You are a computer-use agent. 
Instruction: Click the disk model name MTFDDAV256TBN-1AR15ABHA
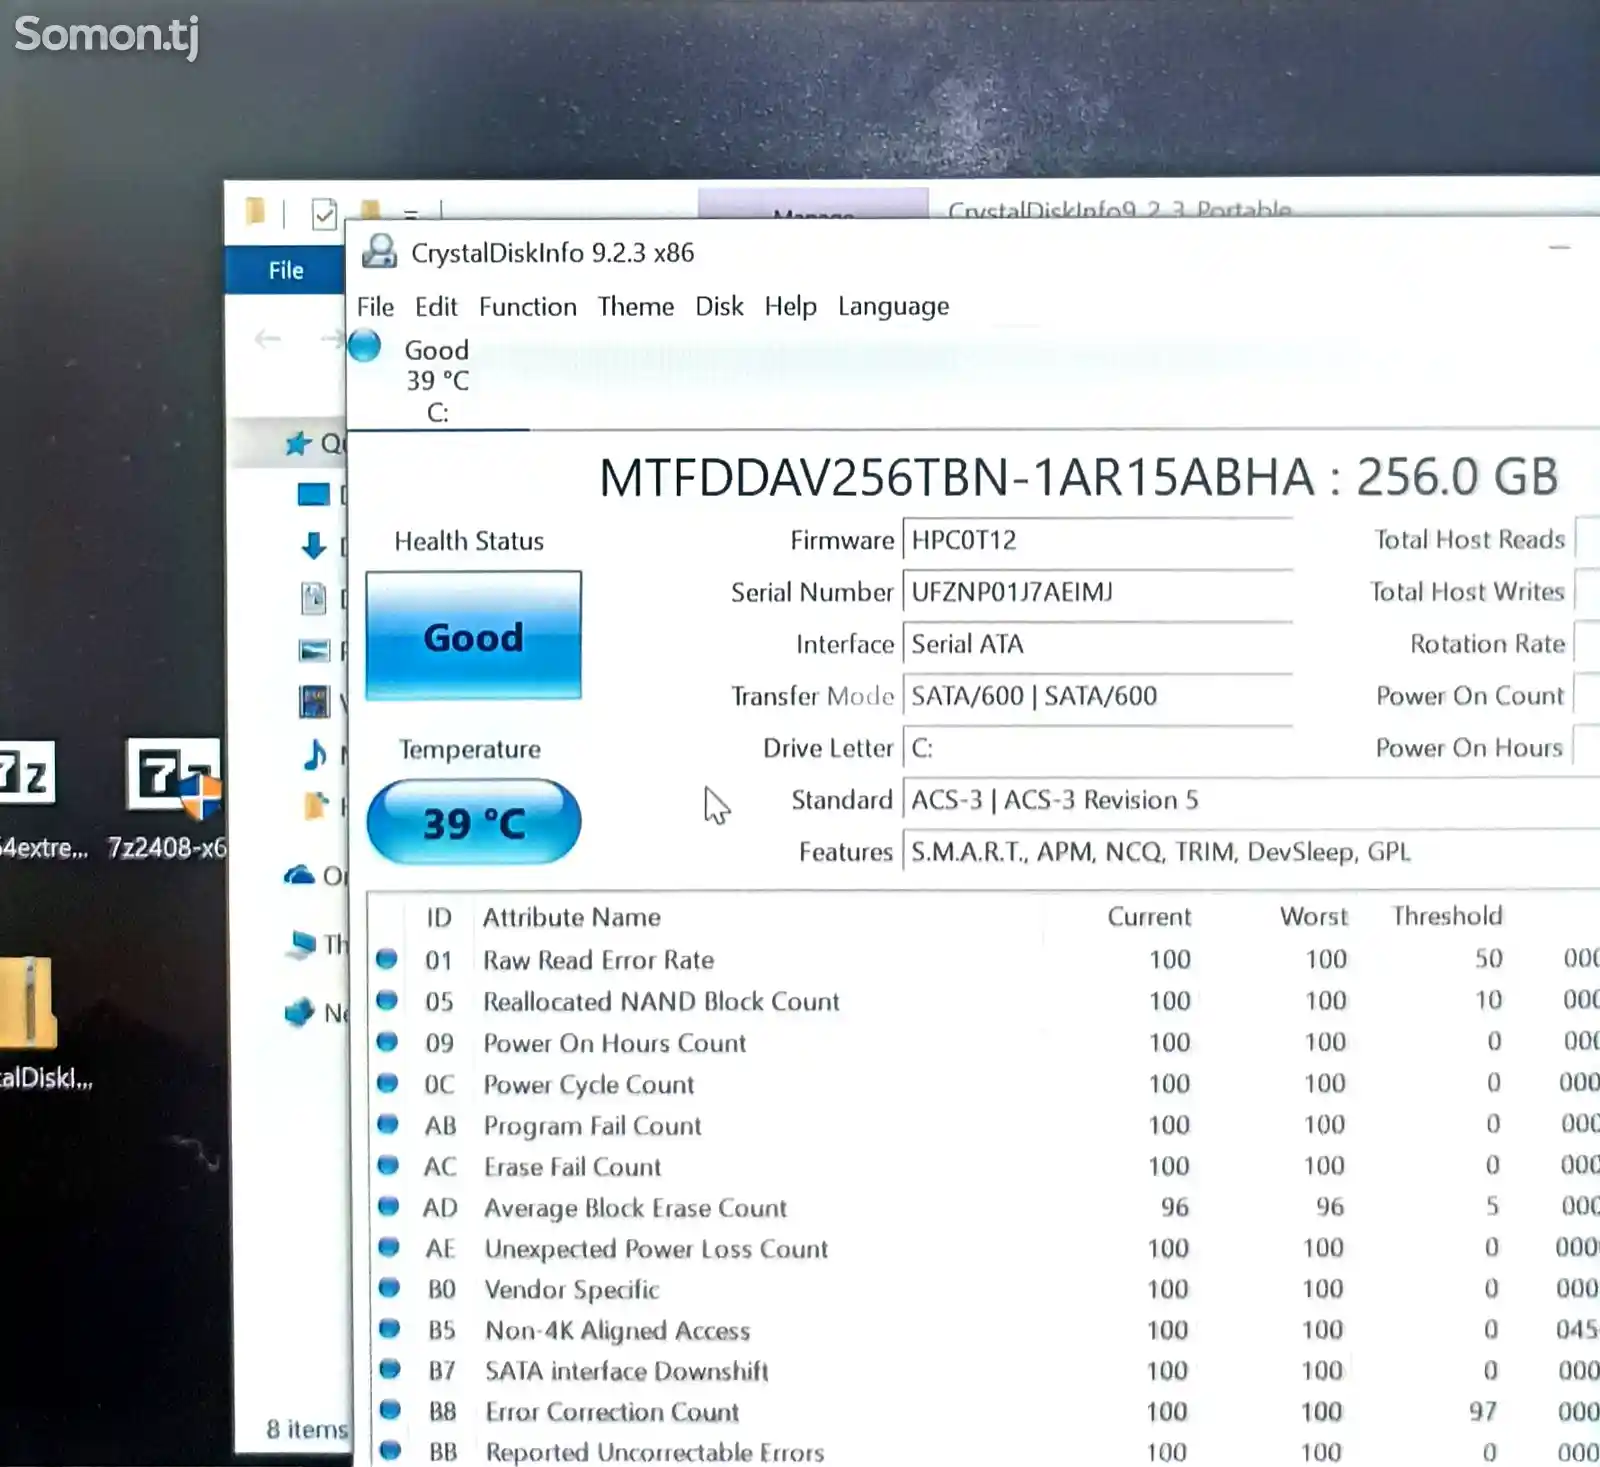tap(957, 477)
